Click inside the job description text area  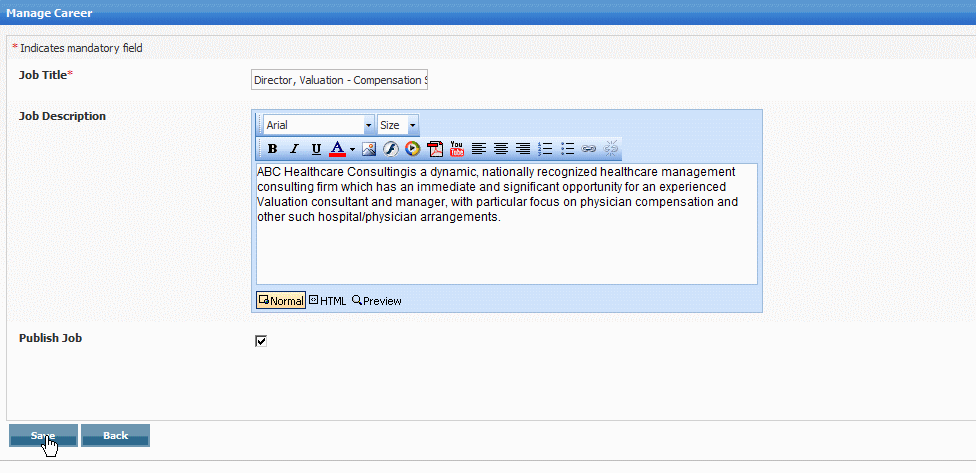tap(507, 224)
